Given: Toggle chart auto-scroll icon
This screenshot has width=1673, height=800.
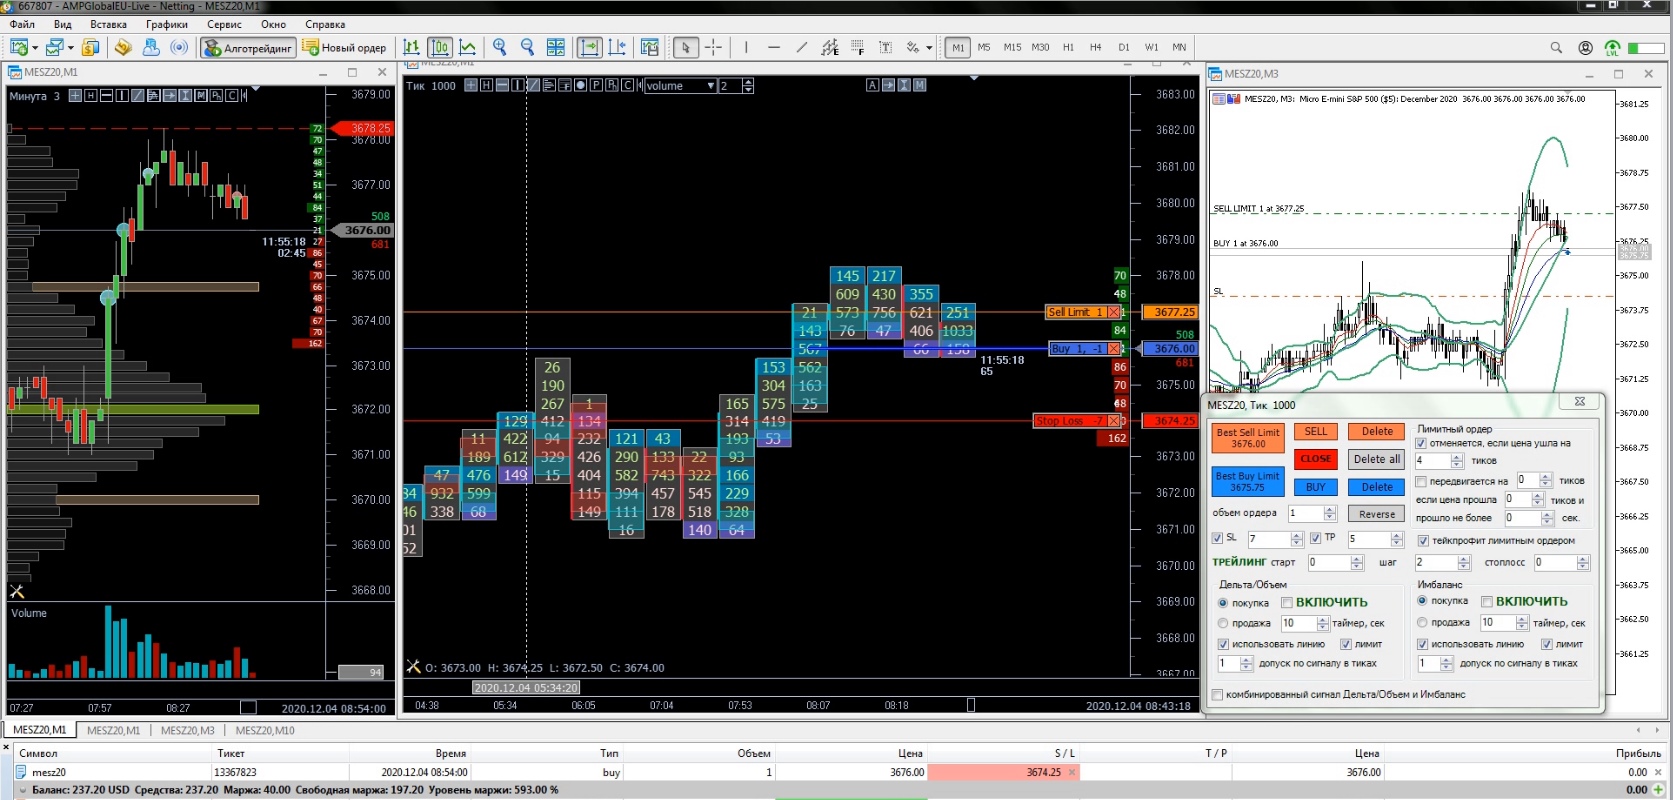Looking at the screenshot, I should point(590,47).
